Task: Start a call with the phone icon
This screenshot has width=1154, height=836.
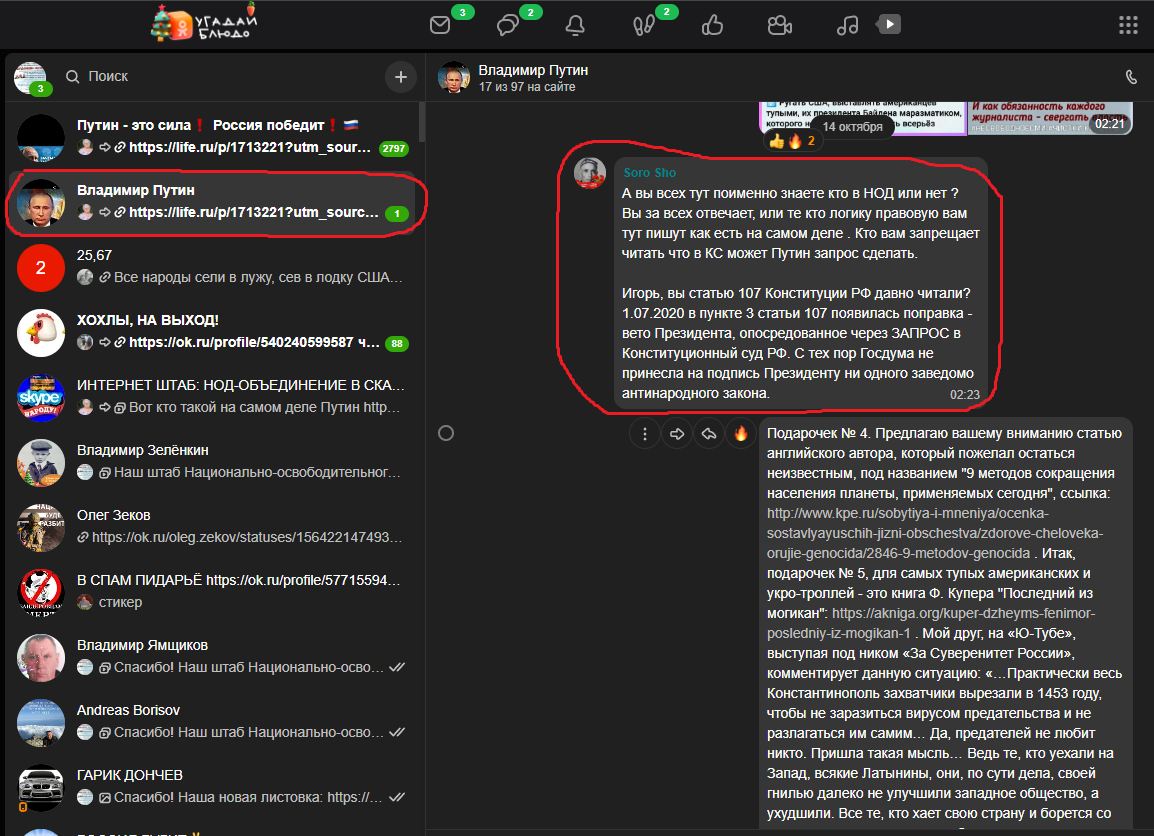Action: click(1131, 77)
